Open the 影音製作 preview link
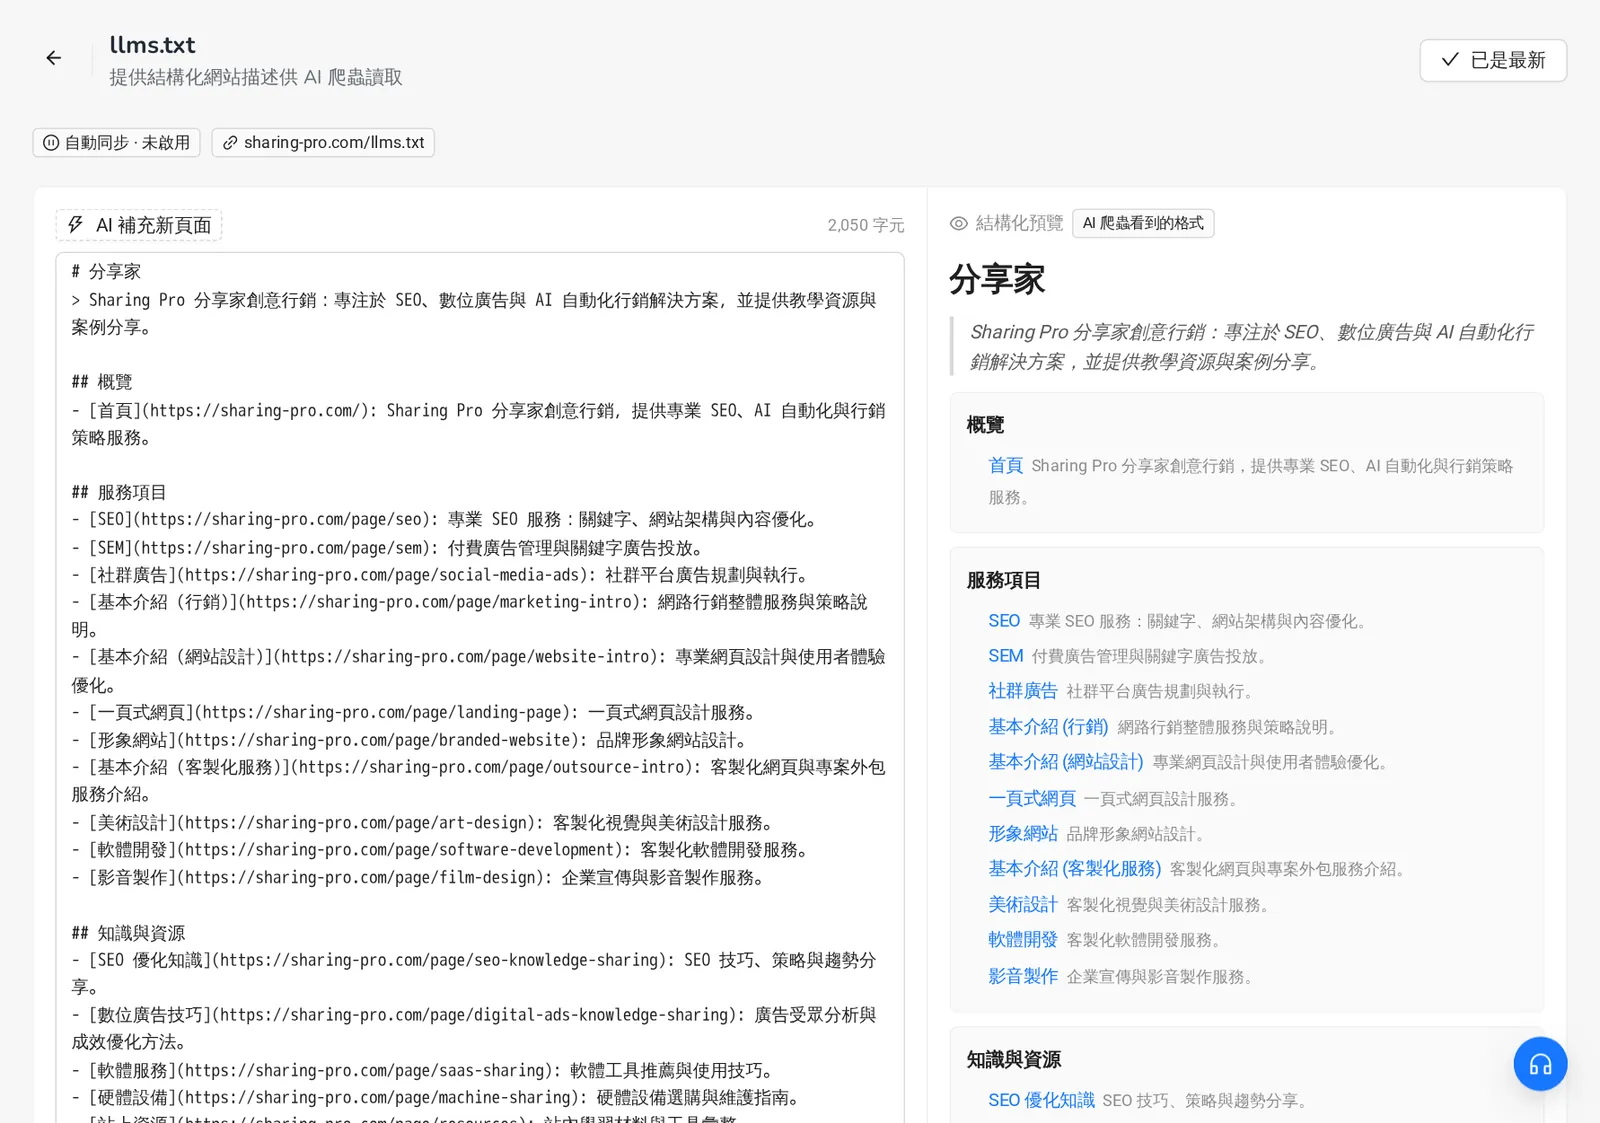The height and width of the screenshot is (1123, 1600). point(1022,977)
